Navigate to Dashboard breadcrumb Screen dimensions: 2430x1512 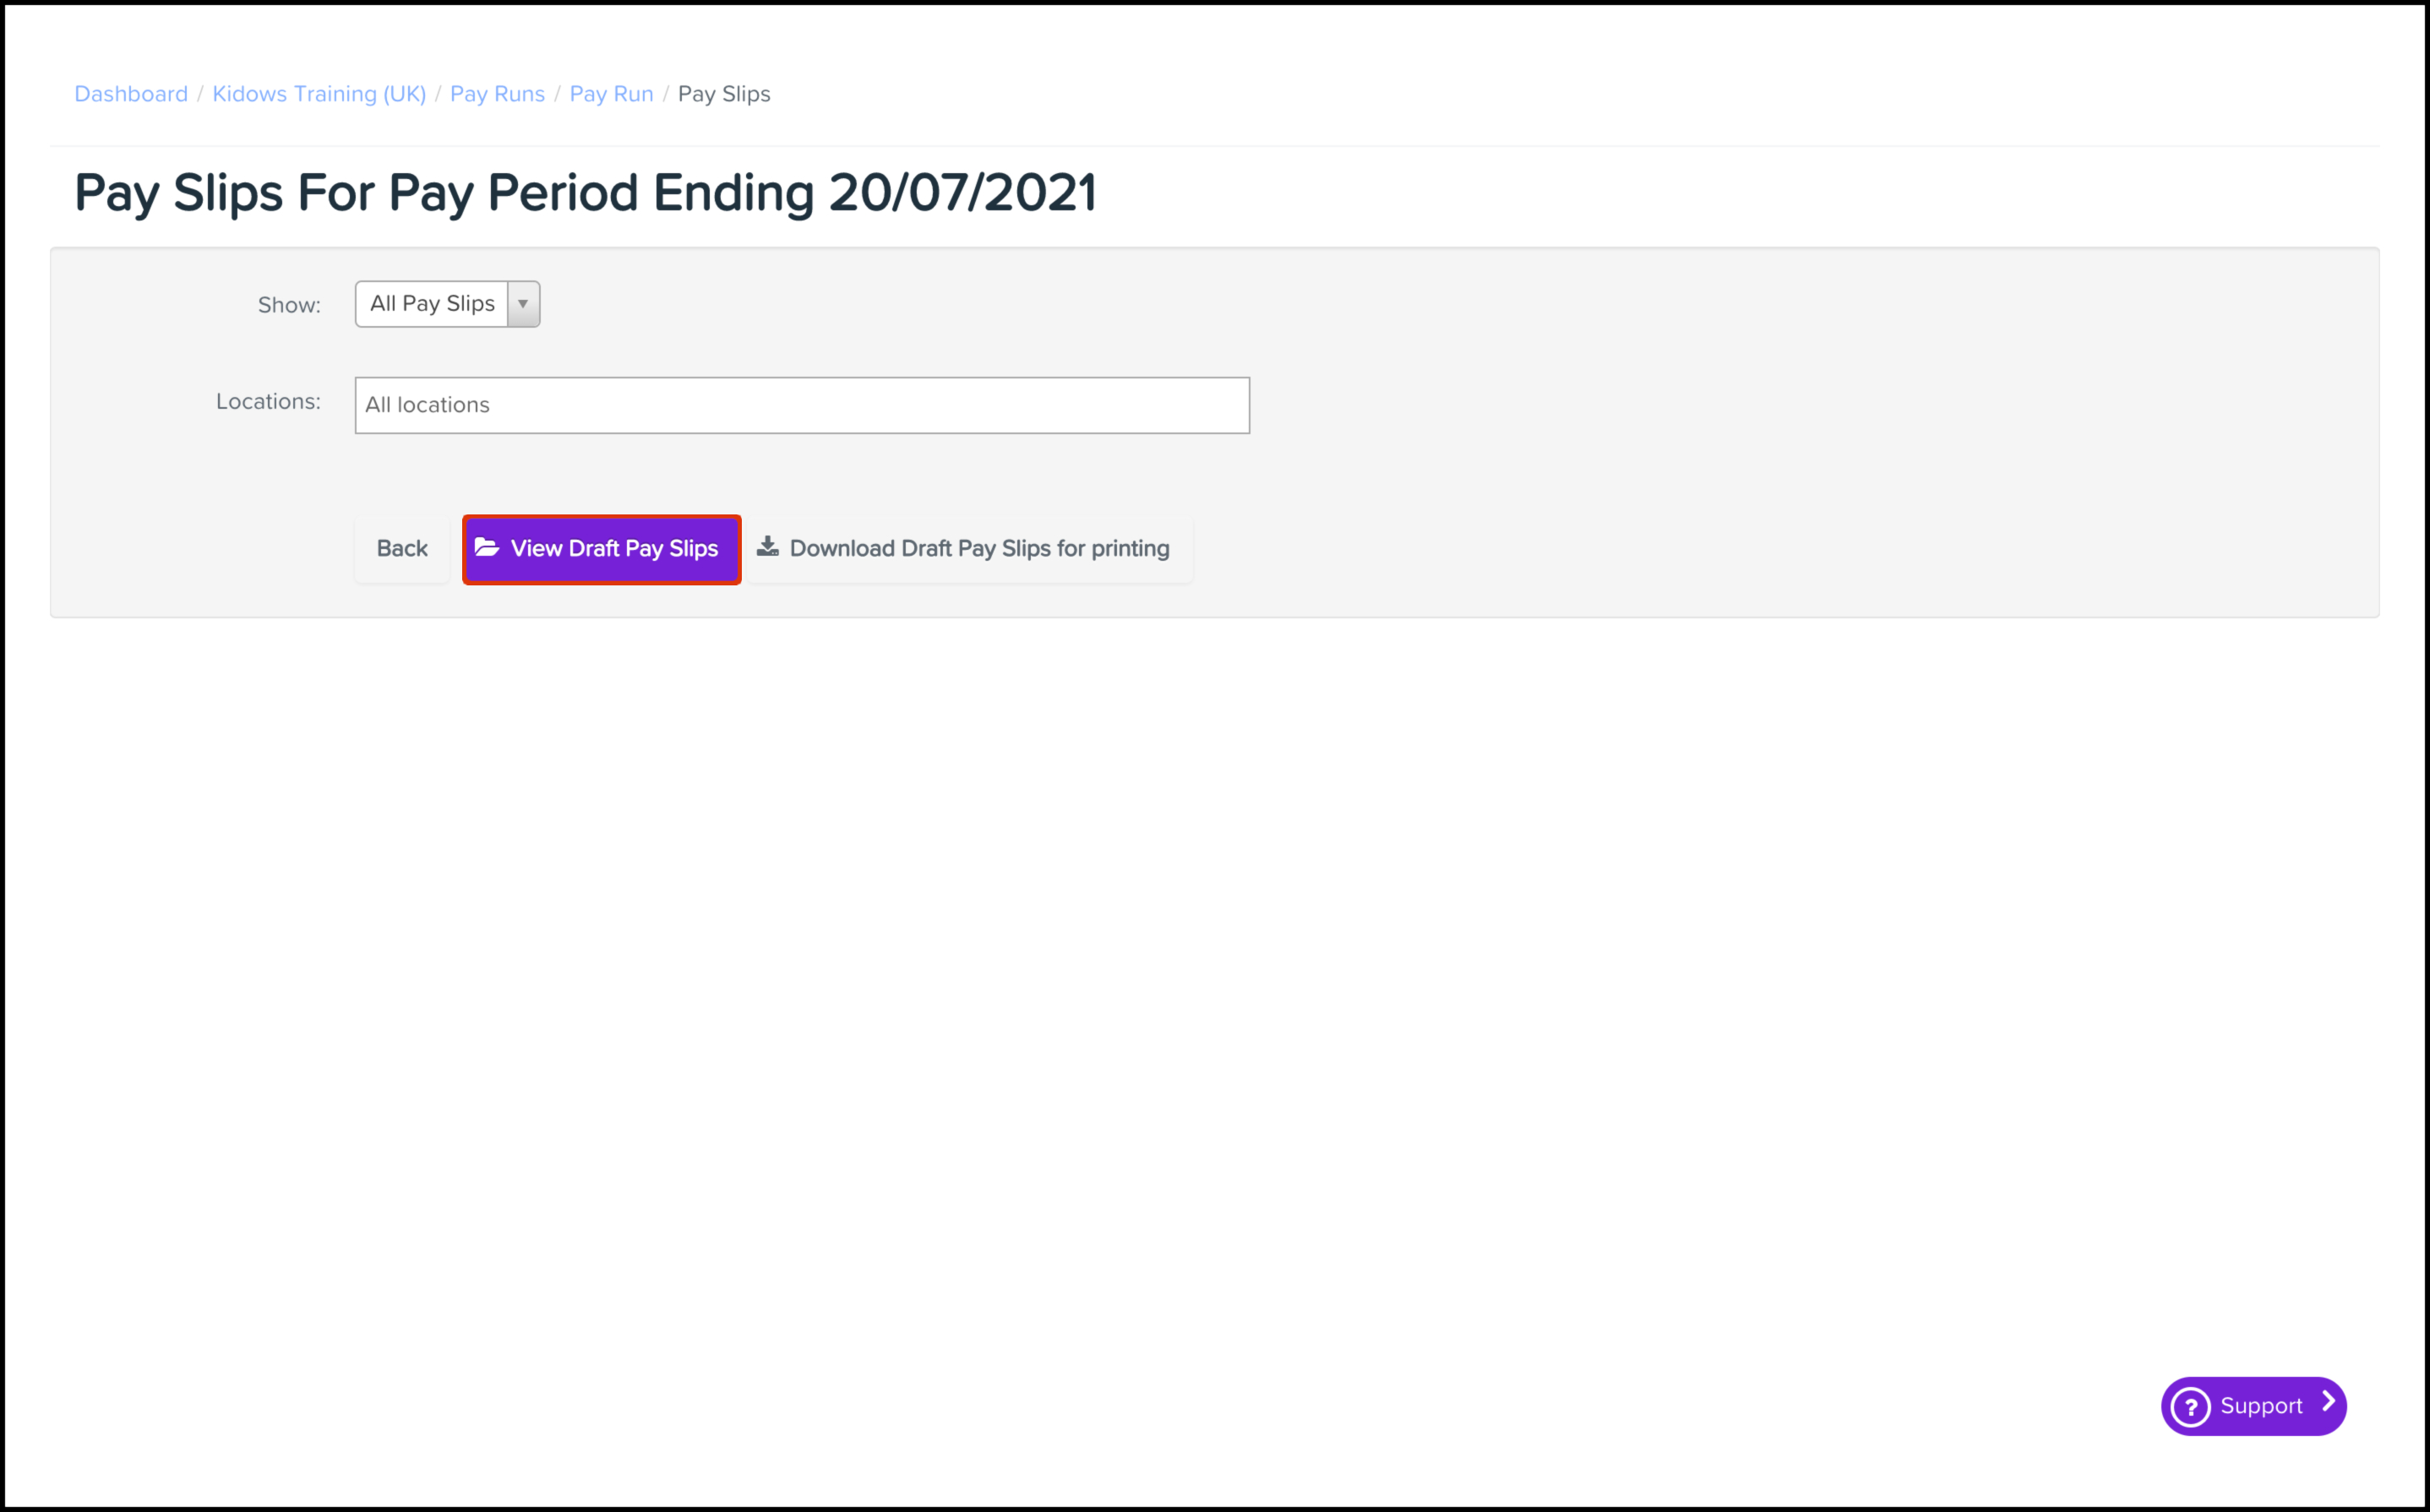[x=131, y=94]
